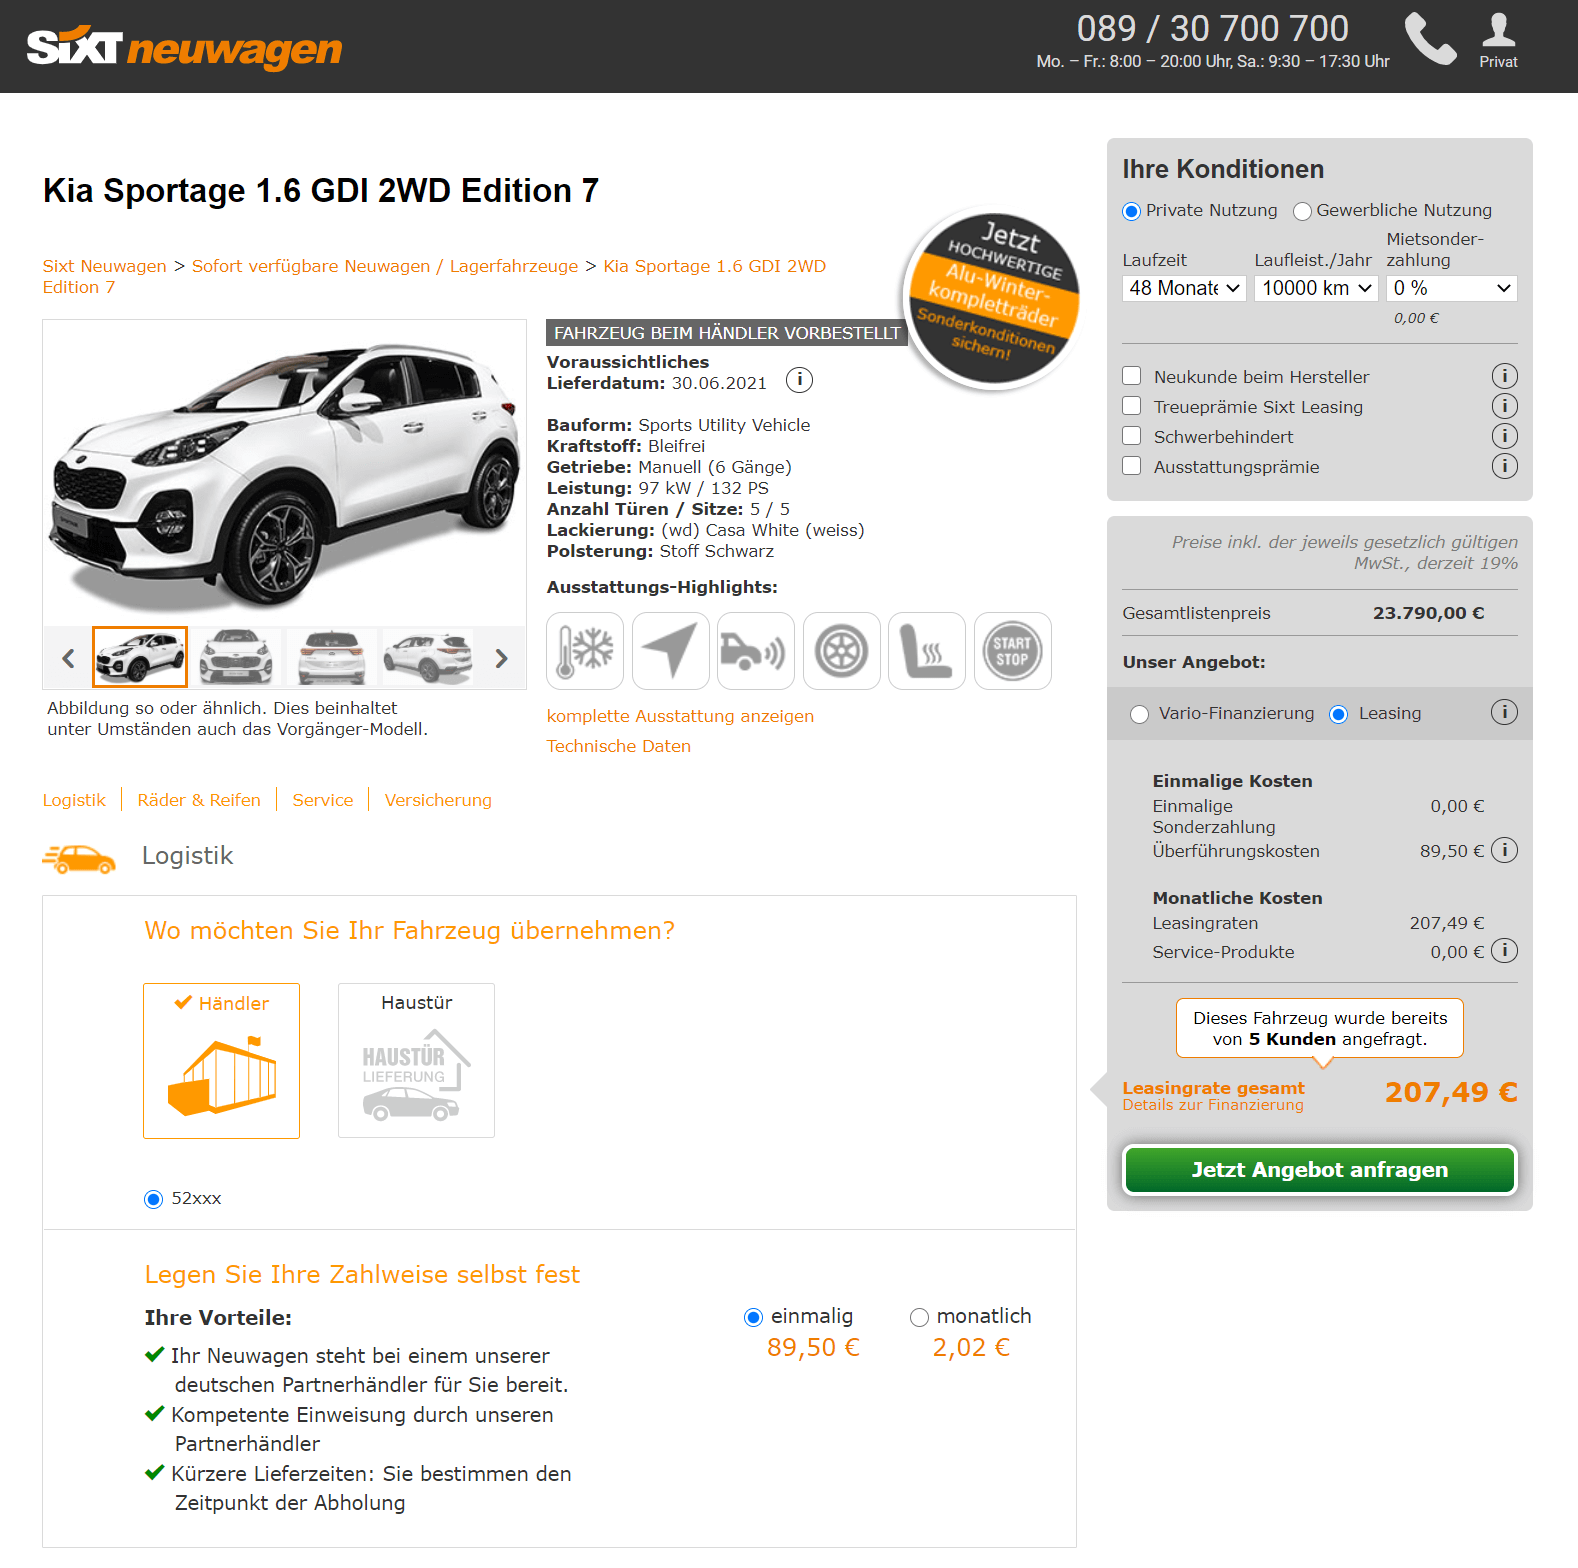The image size is (1578, 1568).
Task: Select Private Nutzung radio button
Action: (1131, 211)
